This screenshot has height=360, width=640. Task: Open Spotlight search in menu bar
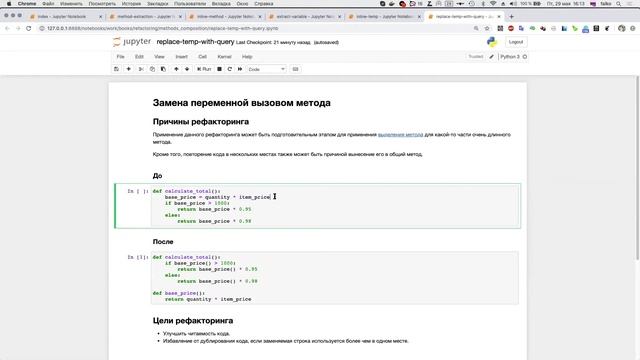click(x=619, y=4)
